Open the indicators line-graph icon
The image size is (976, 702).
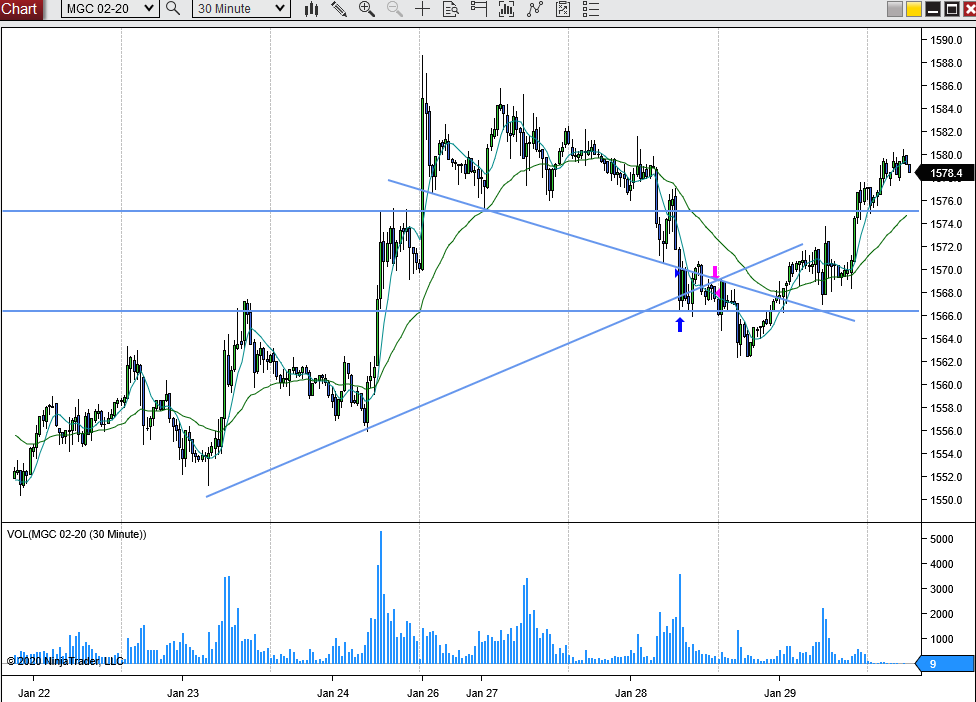[x=535, y=9]
